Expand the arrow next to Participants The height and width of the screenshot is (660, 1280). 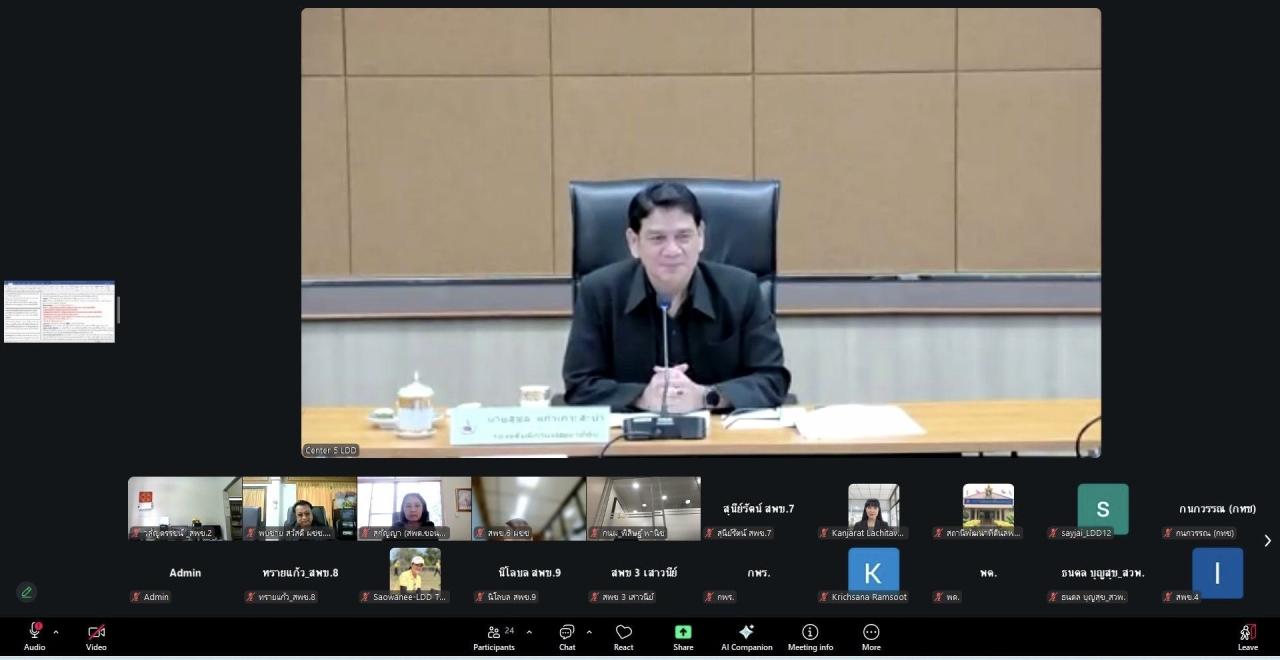tap(529, 632)
